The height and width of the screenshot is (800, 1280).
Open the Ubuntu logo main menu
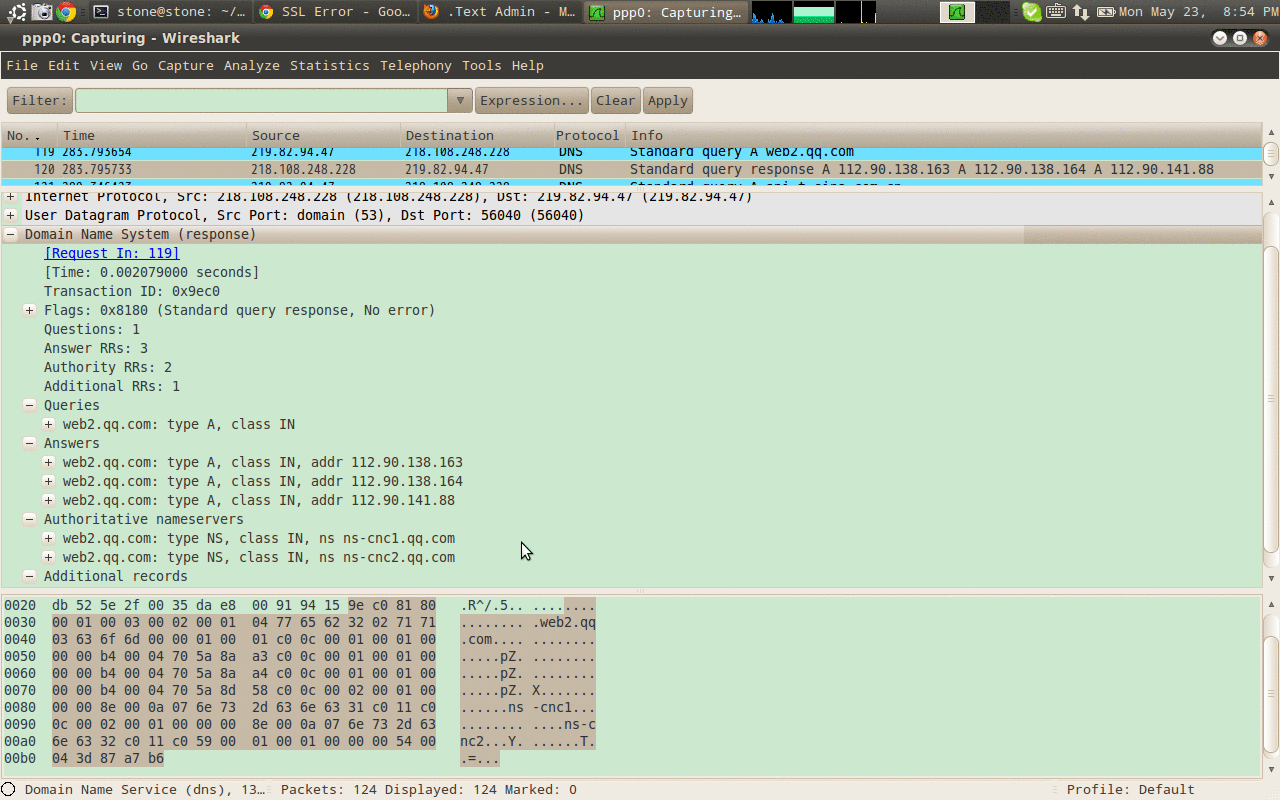pyautogui.click(x=17, y=12)
